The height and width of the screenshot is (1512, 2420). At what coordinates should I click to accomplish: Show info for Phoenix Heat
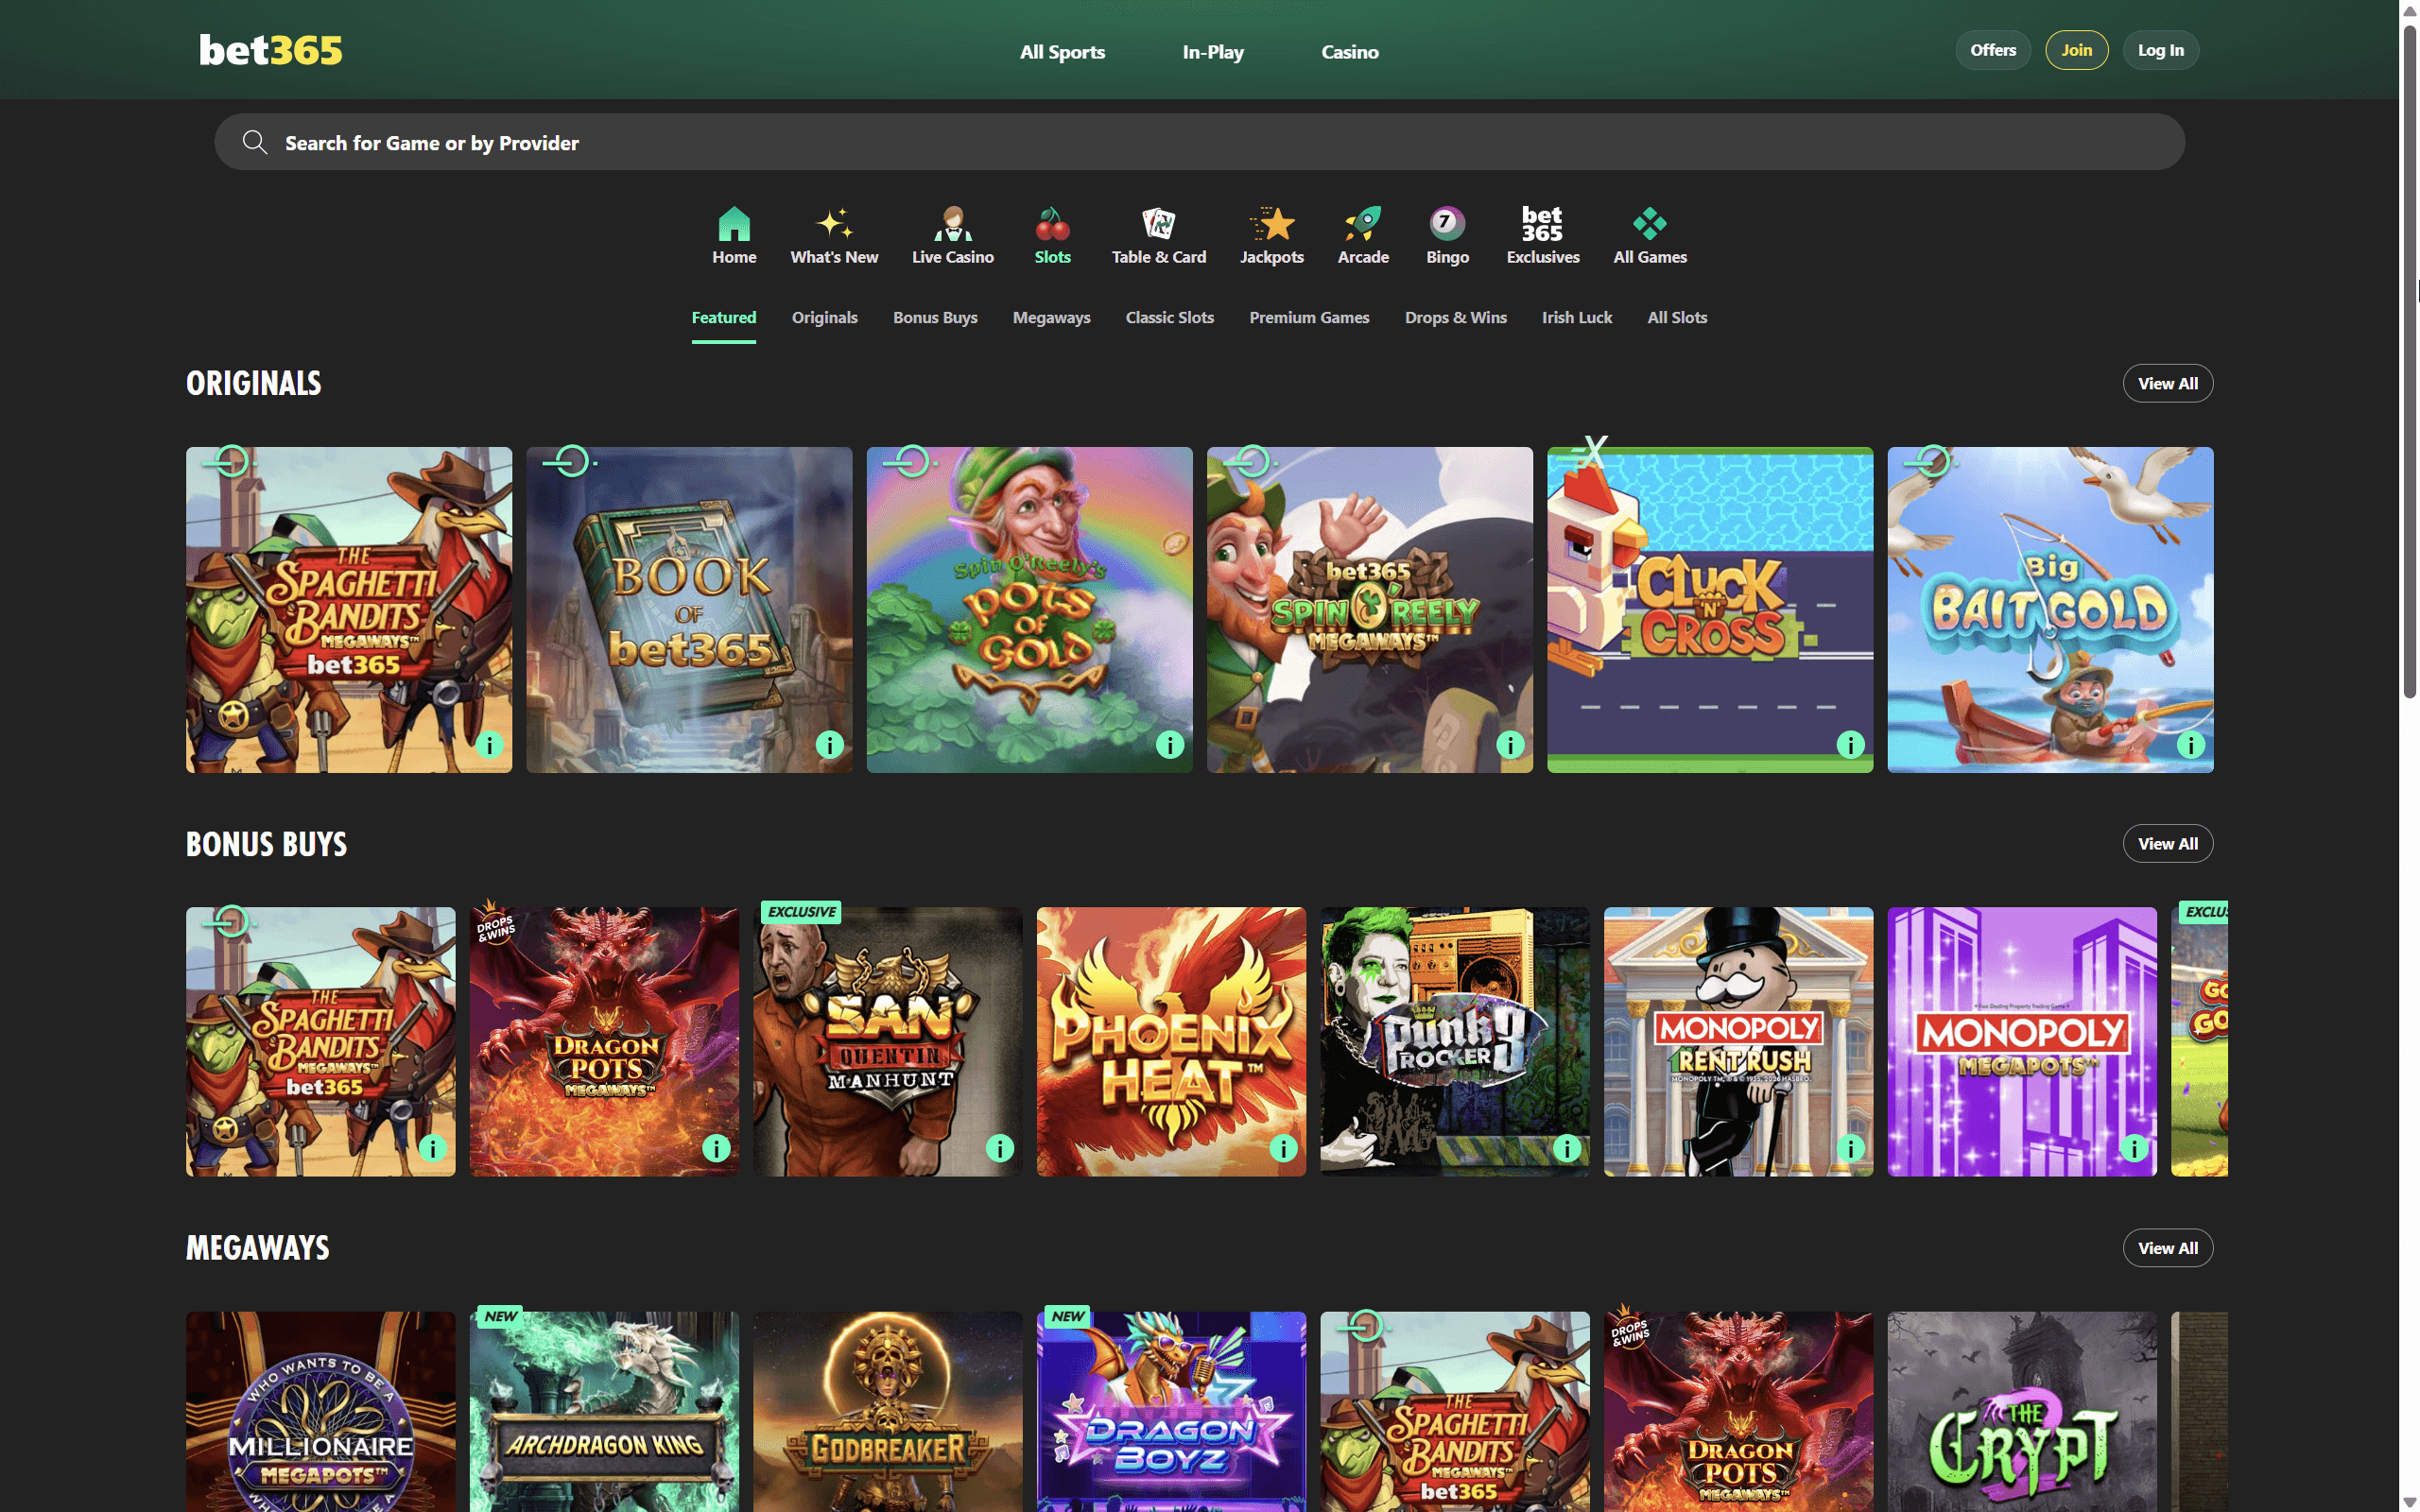point(1283,1148)
